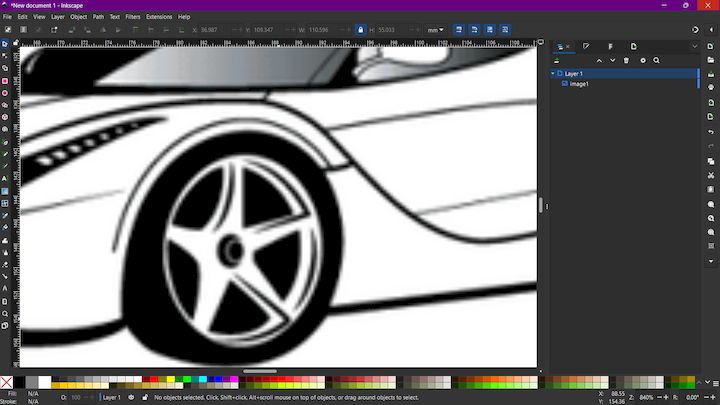
Task: Select the Mesh gradient tool
Action: point(5,203)
